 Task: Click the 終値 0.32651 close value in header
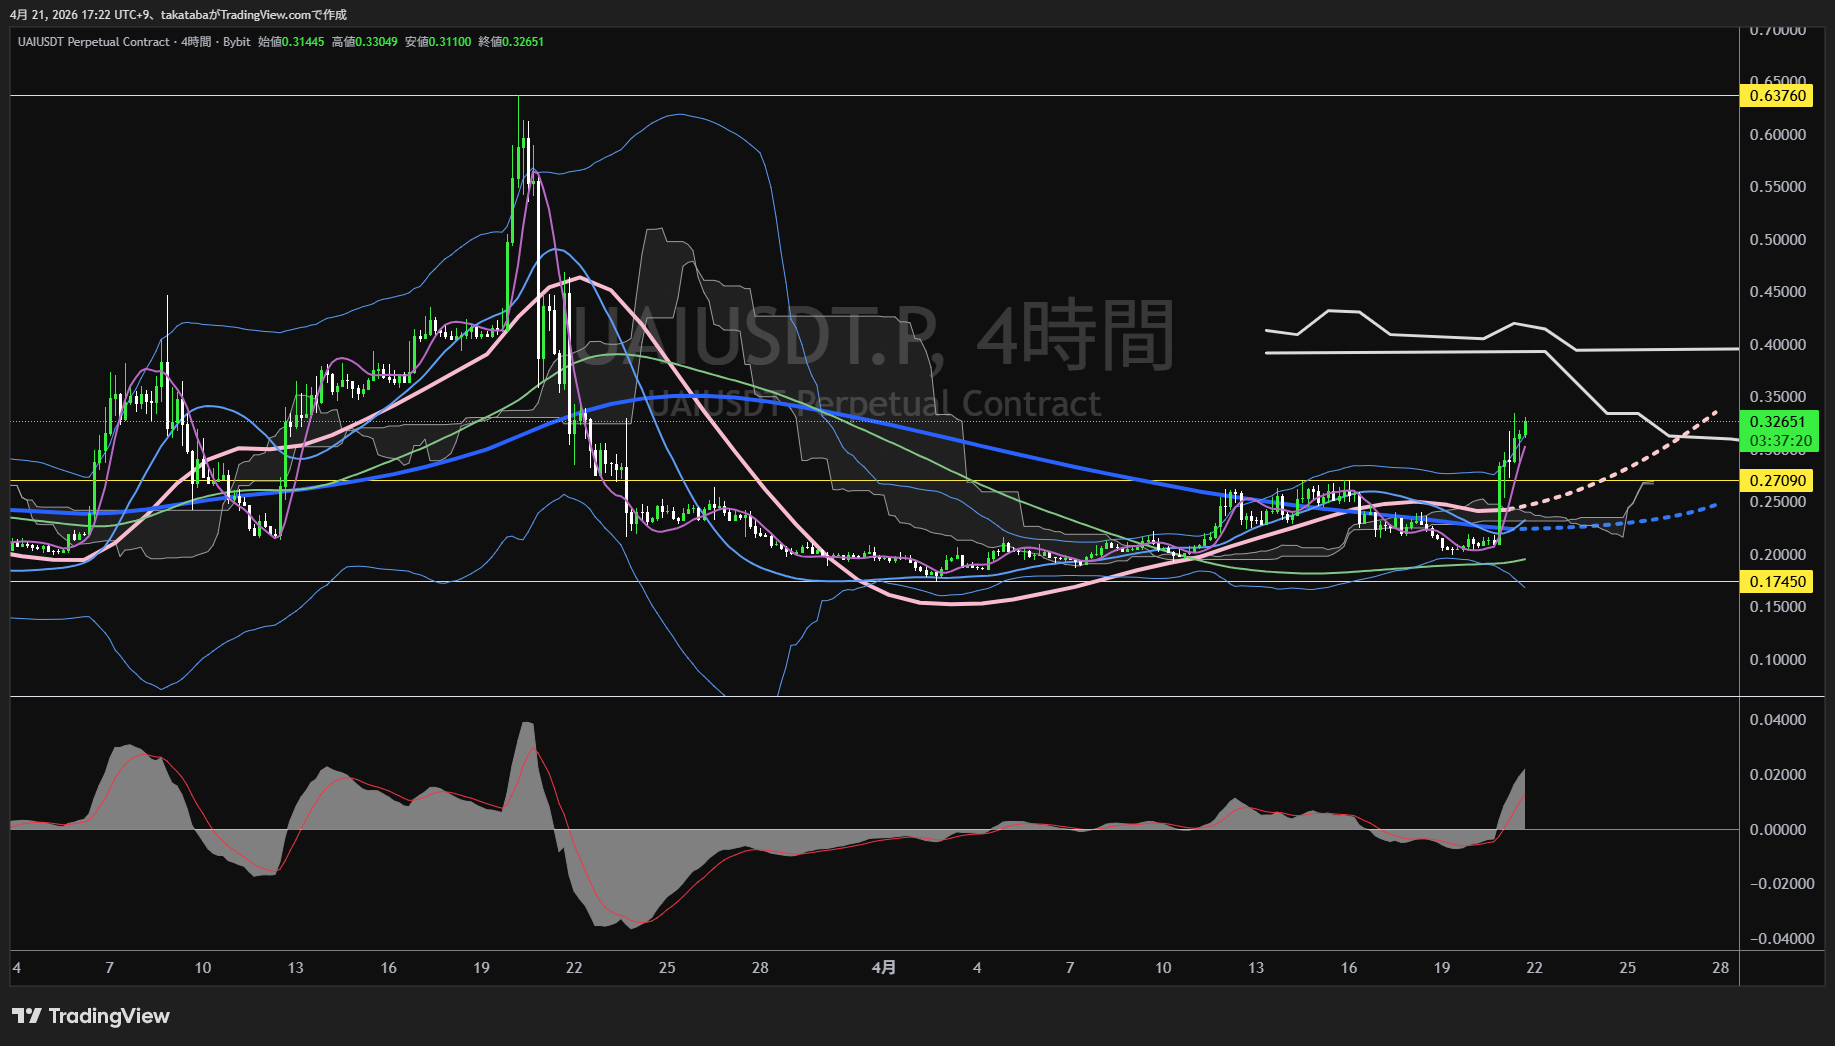[511, 42]
